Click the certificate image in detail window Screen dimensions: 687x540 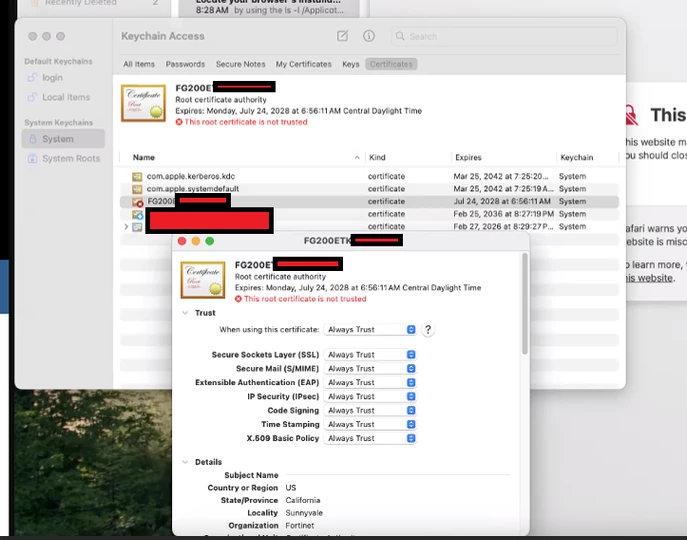203,280
